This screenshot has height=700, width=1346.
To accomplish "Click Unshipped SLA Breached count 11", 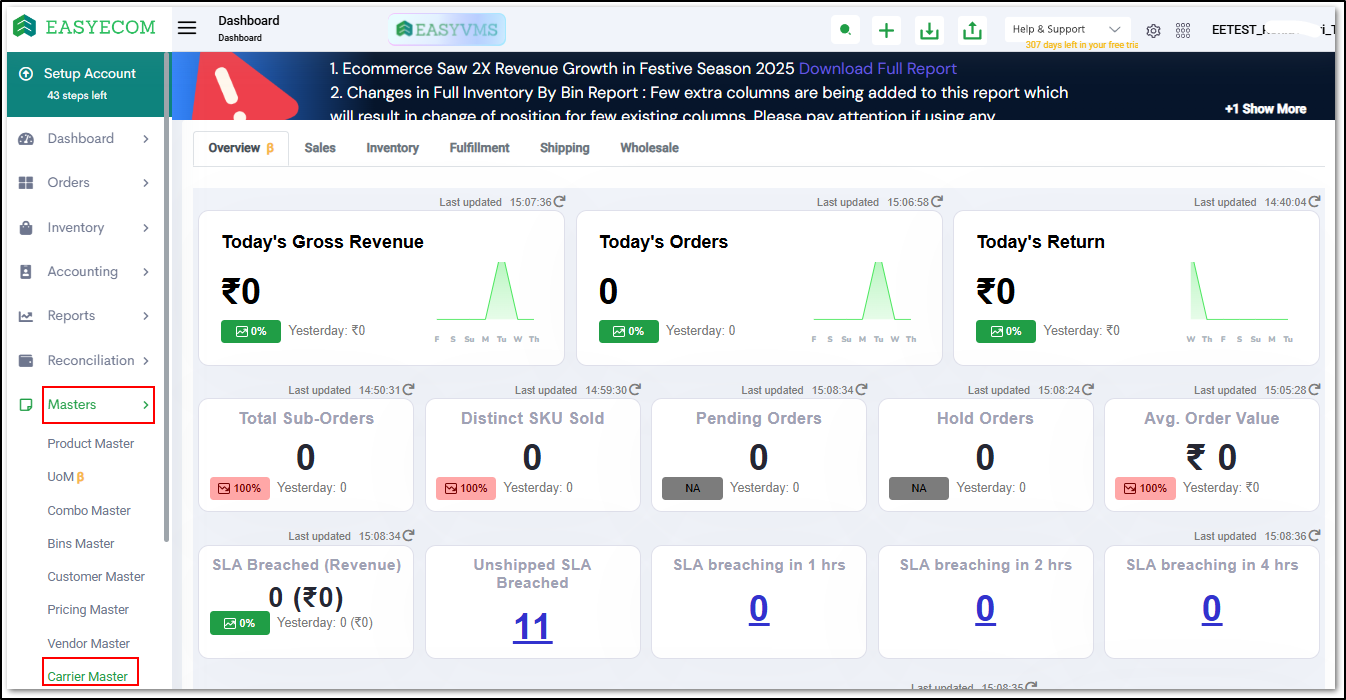I will coord(532,627).
